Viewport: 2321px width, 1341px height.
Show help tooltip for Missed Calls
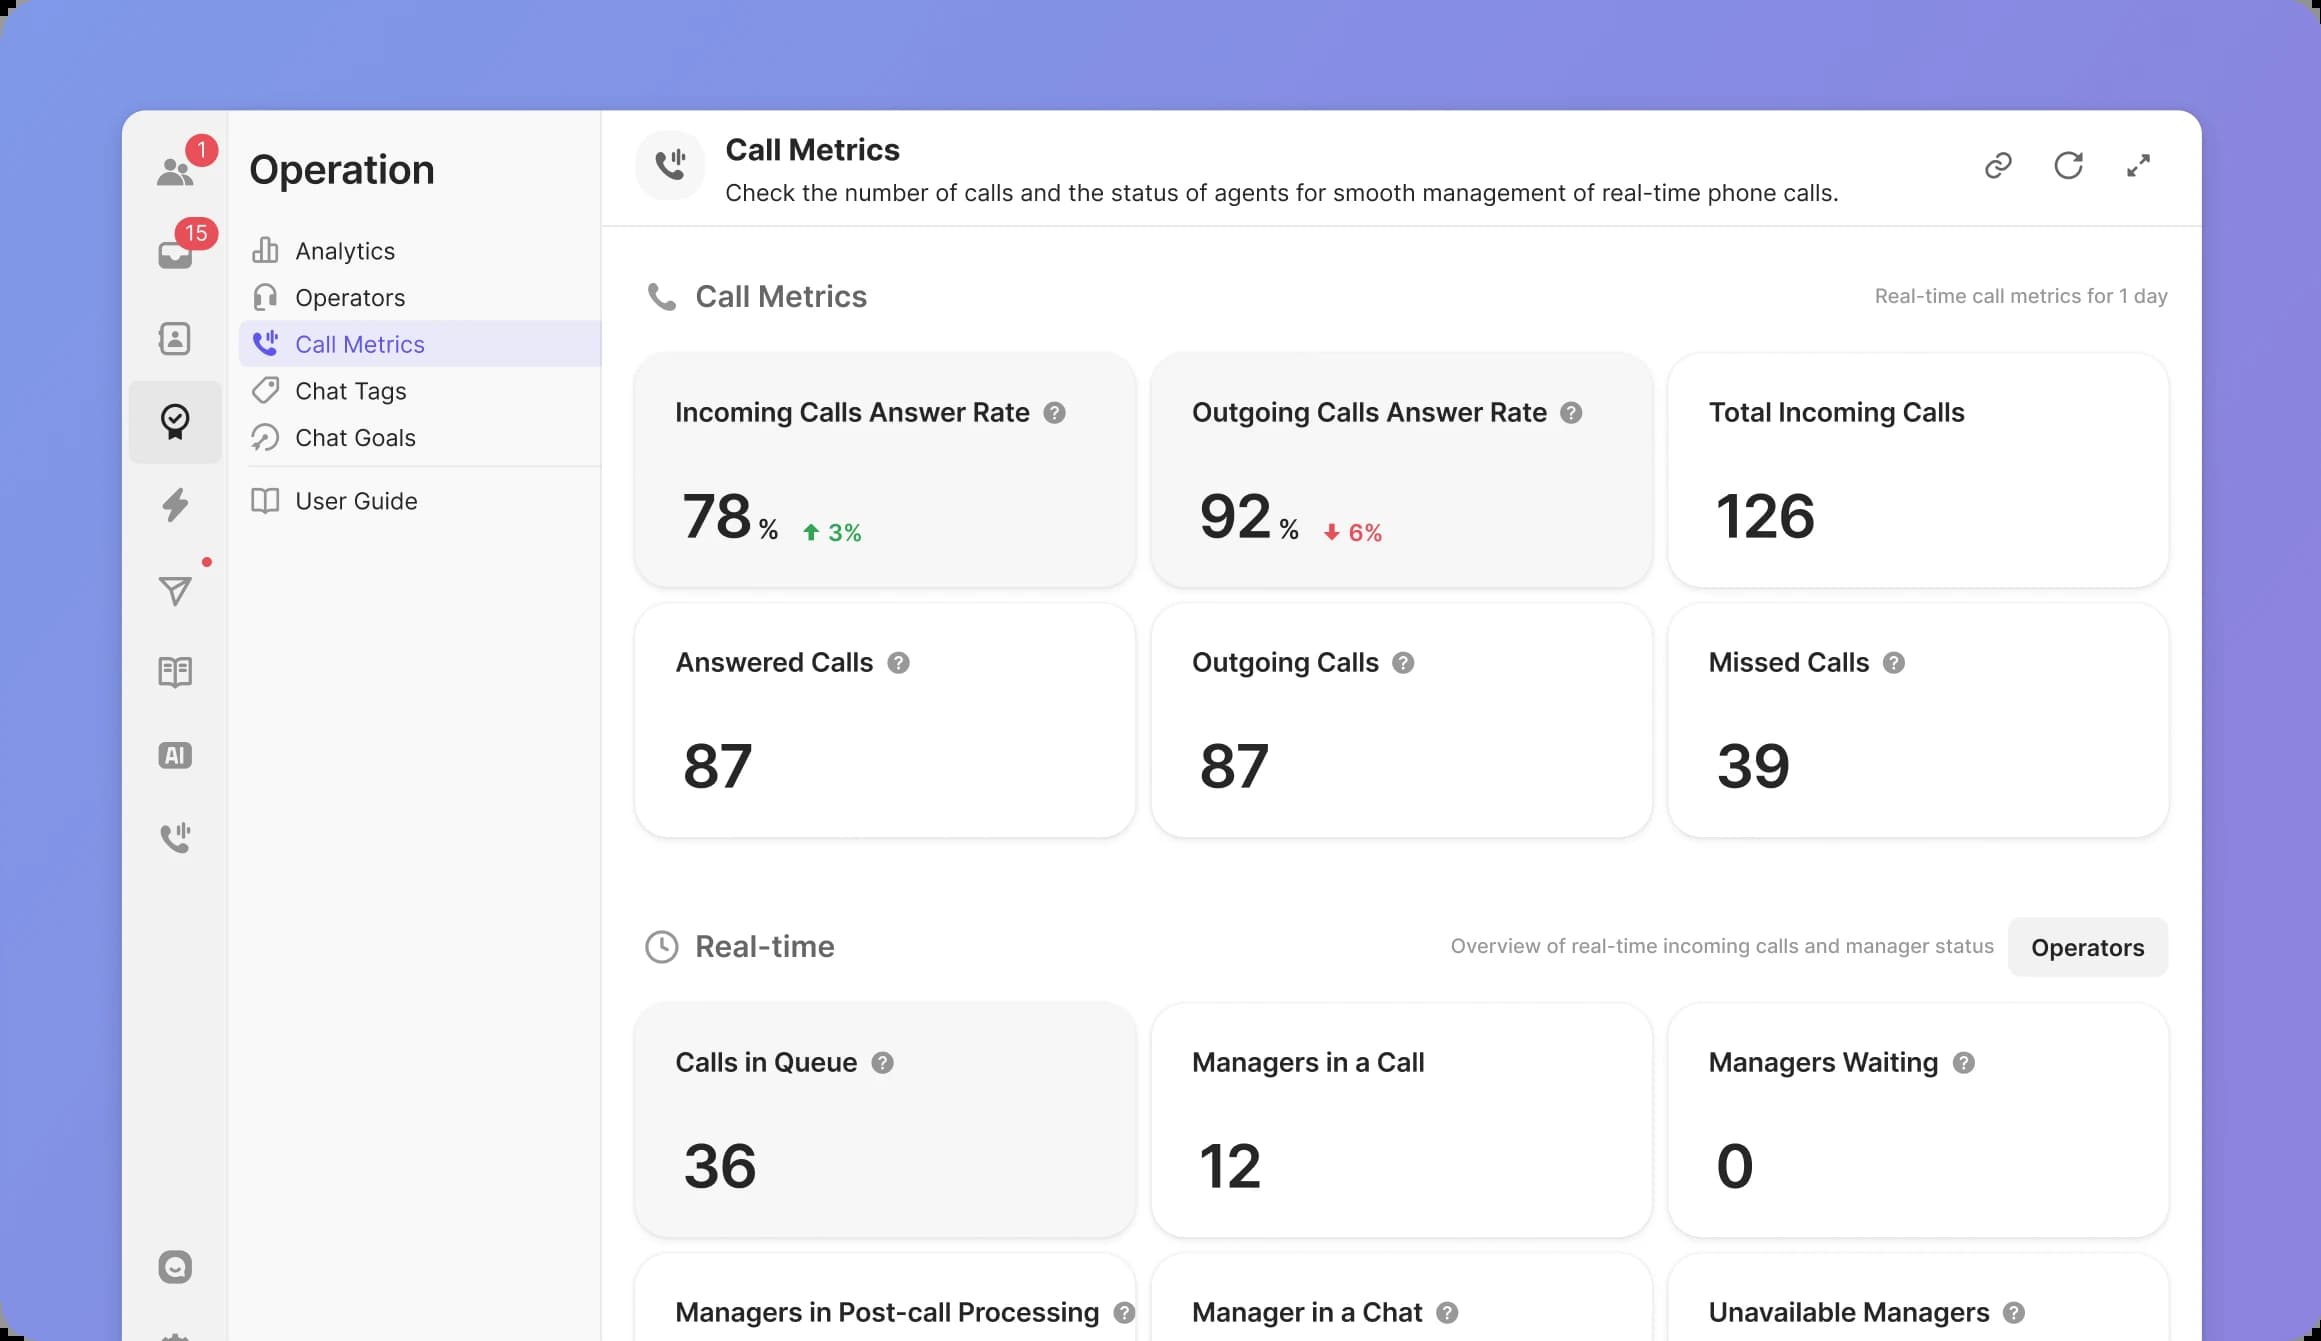tap(1893, 663)
